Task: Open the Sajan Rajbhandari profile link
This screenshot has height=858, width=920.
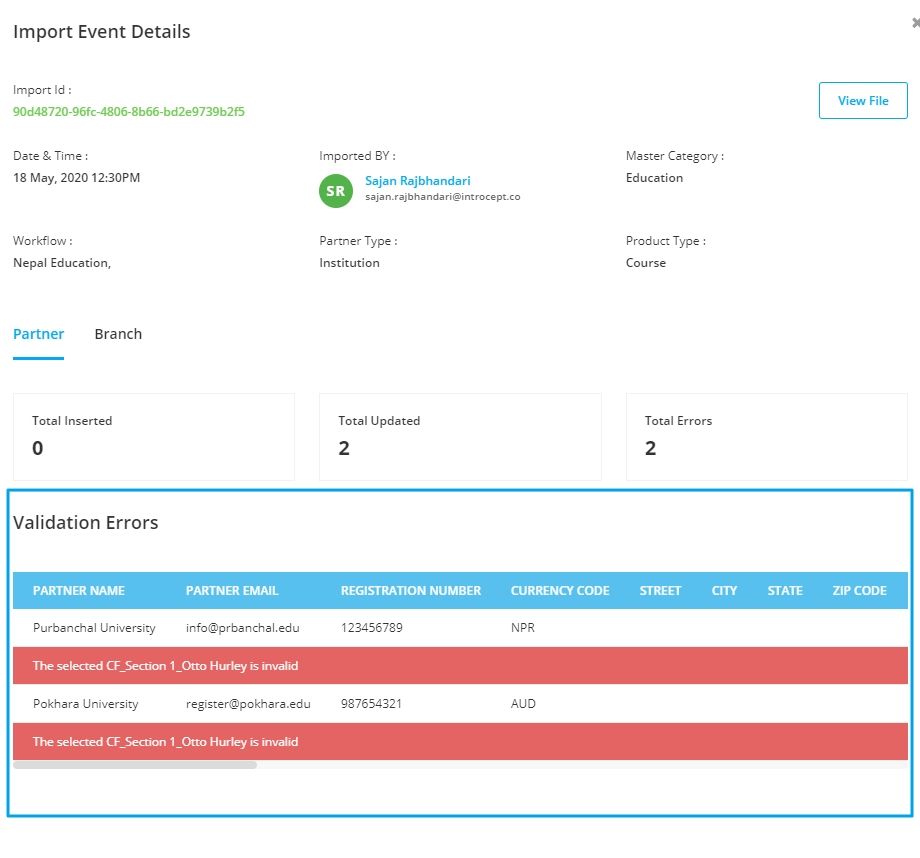Action: (x=418, y=181)
